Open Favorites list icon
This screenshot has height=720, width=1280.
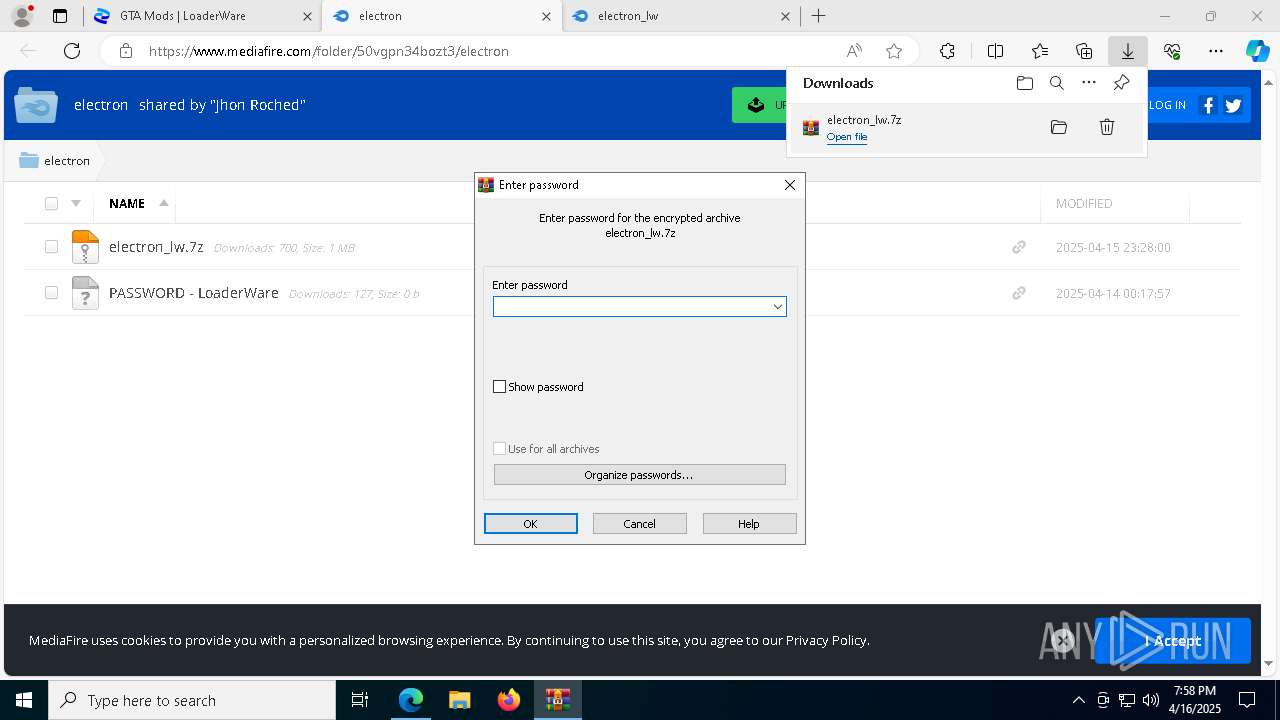1040,51
